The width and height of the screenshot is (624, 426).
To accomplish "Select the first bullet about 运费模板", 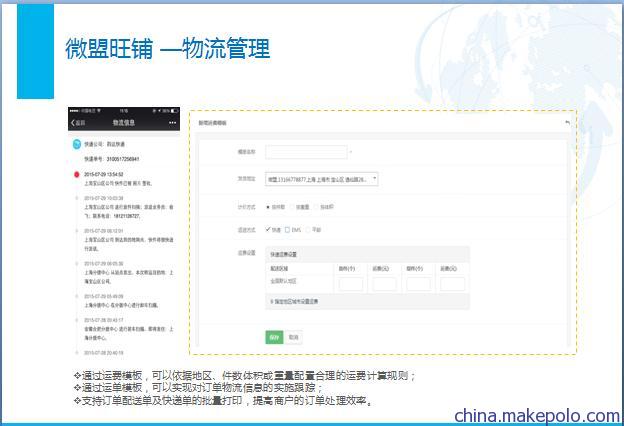I will (245, 375).
